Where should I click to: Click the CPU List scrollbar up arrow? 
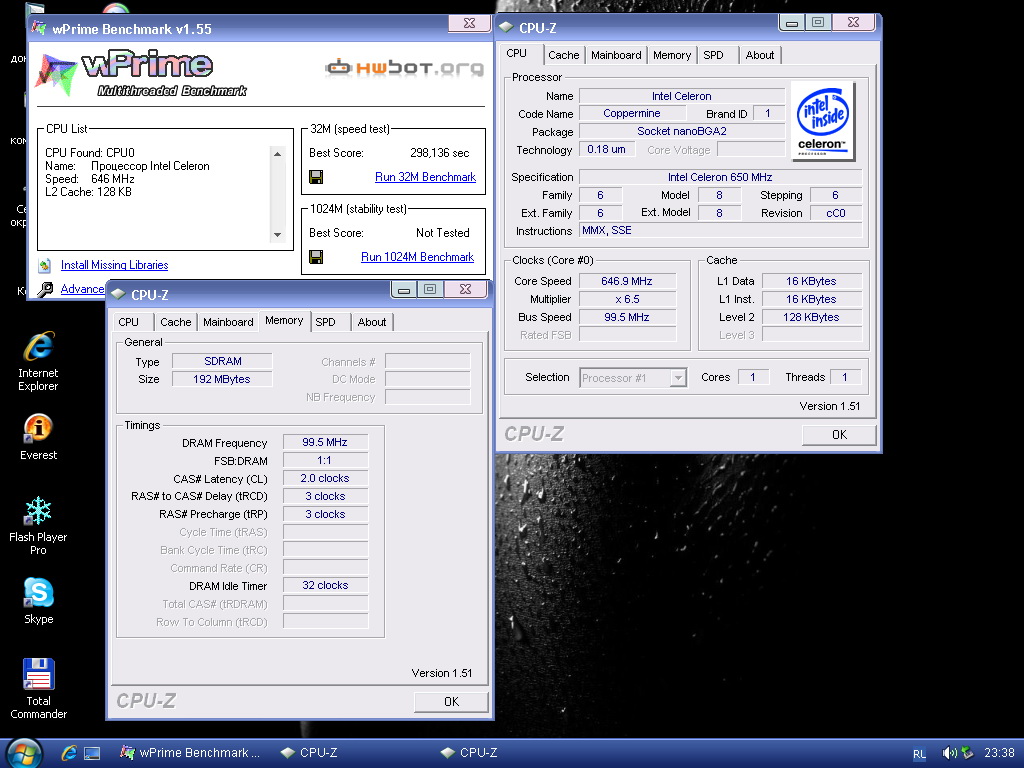[278, 154]
